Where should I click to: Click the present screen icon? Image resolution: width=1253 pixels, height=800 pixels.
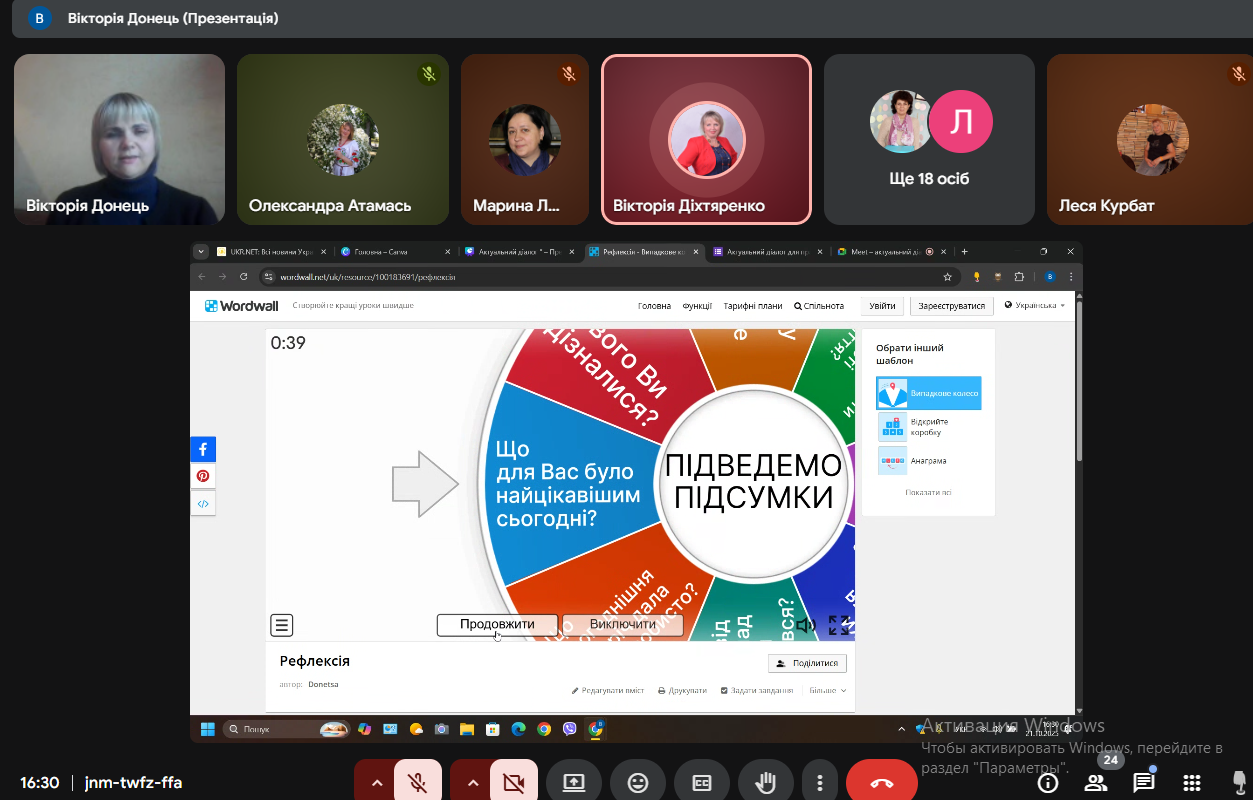click(574, 783)
